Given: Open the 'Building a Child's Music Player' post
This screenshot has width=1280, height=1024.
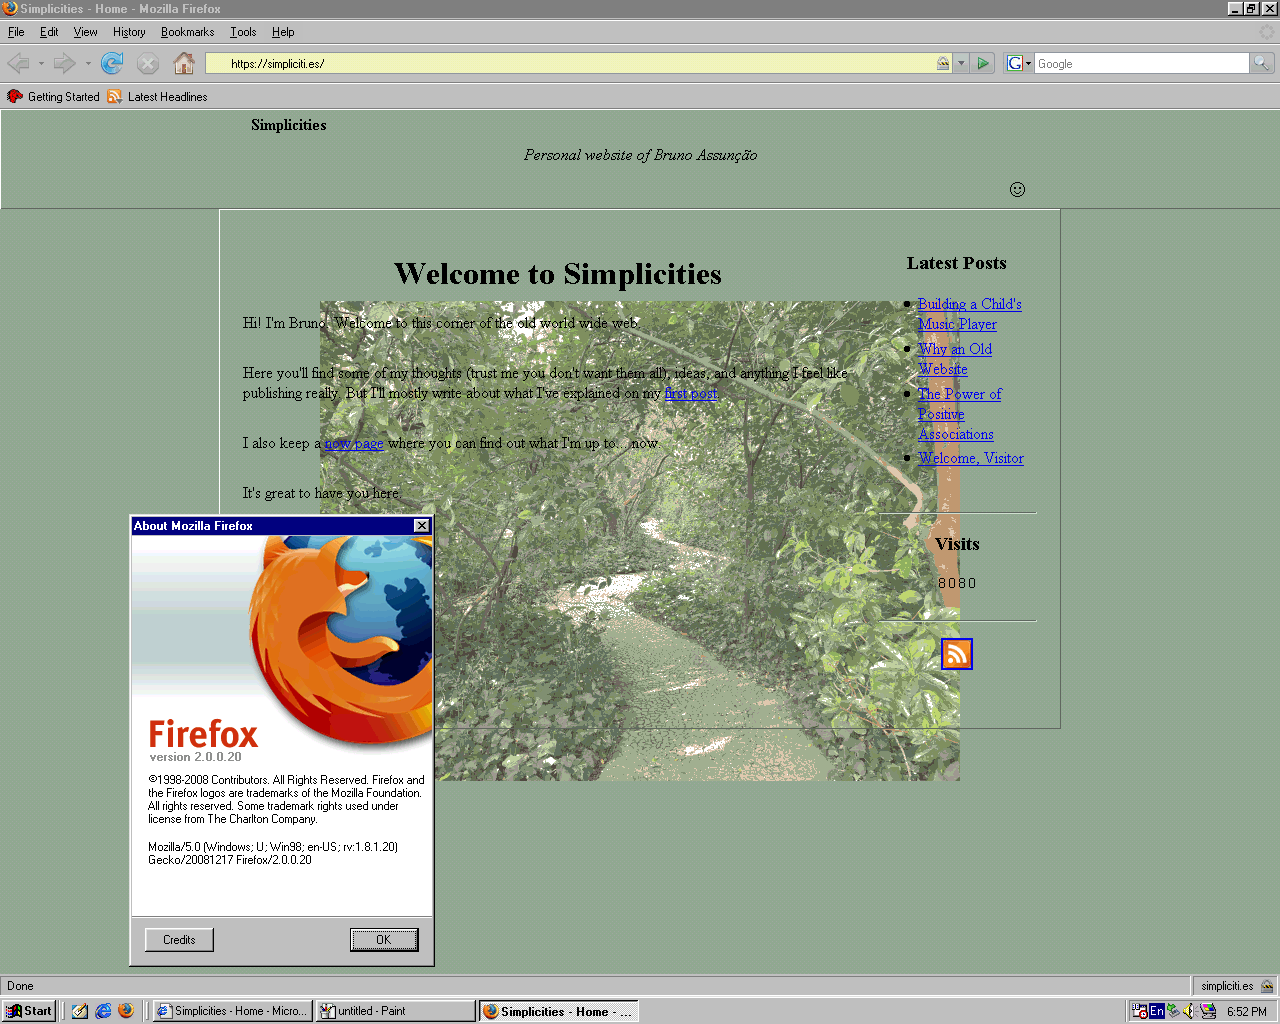Looking at the screenshot, I should 969,314.
